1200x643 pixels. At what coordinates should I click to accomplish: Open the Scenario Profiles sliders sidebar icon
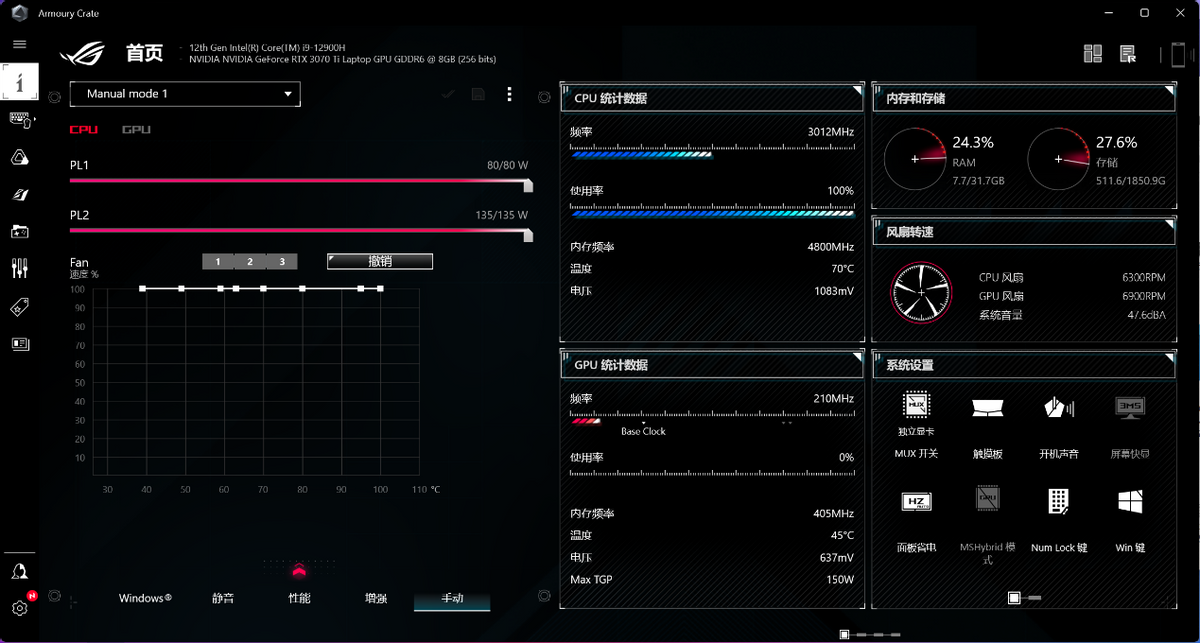tap(20, 268)
